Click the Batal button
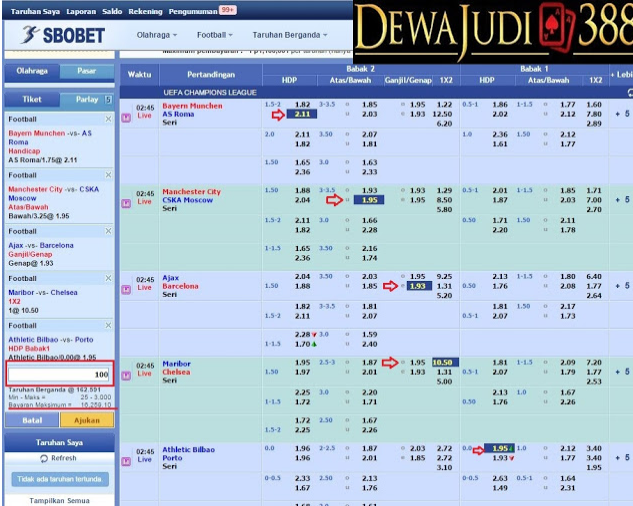The height and width of the screenshot is (506, 633). 32,420
